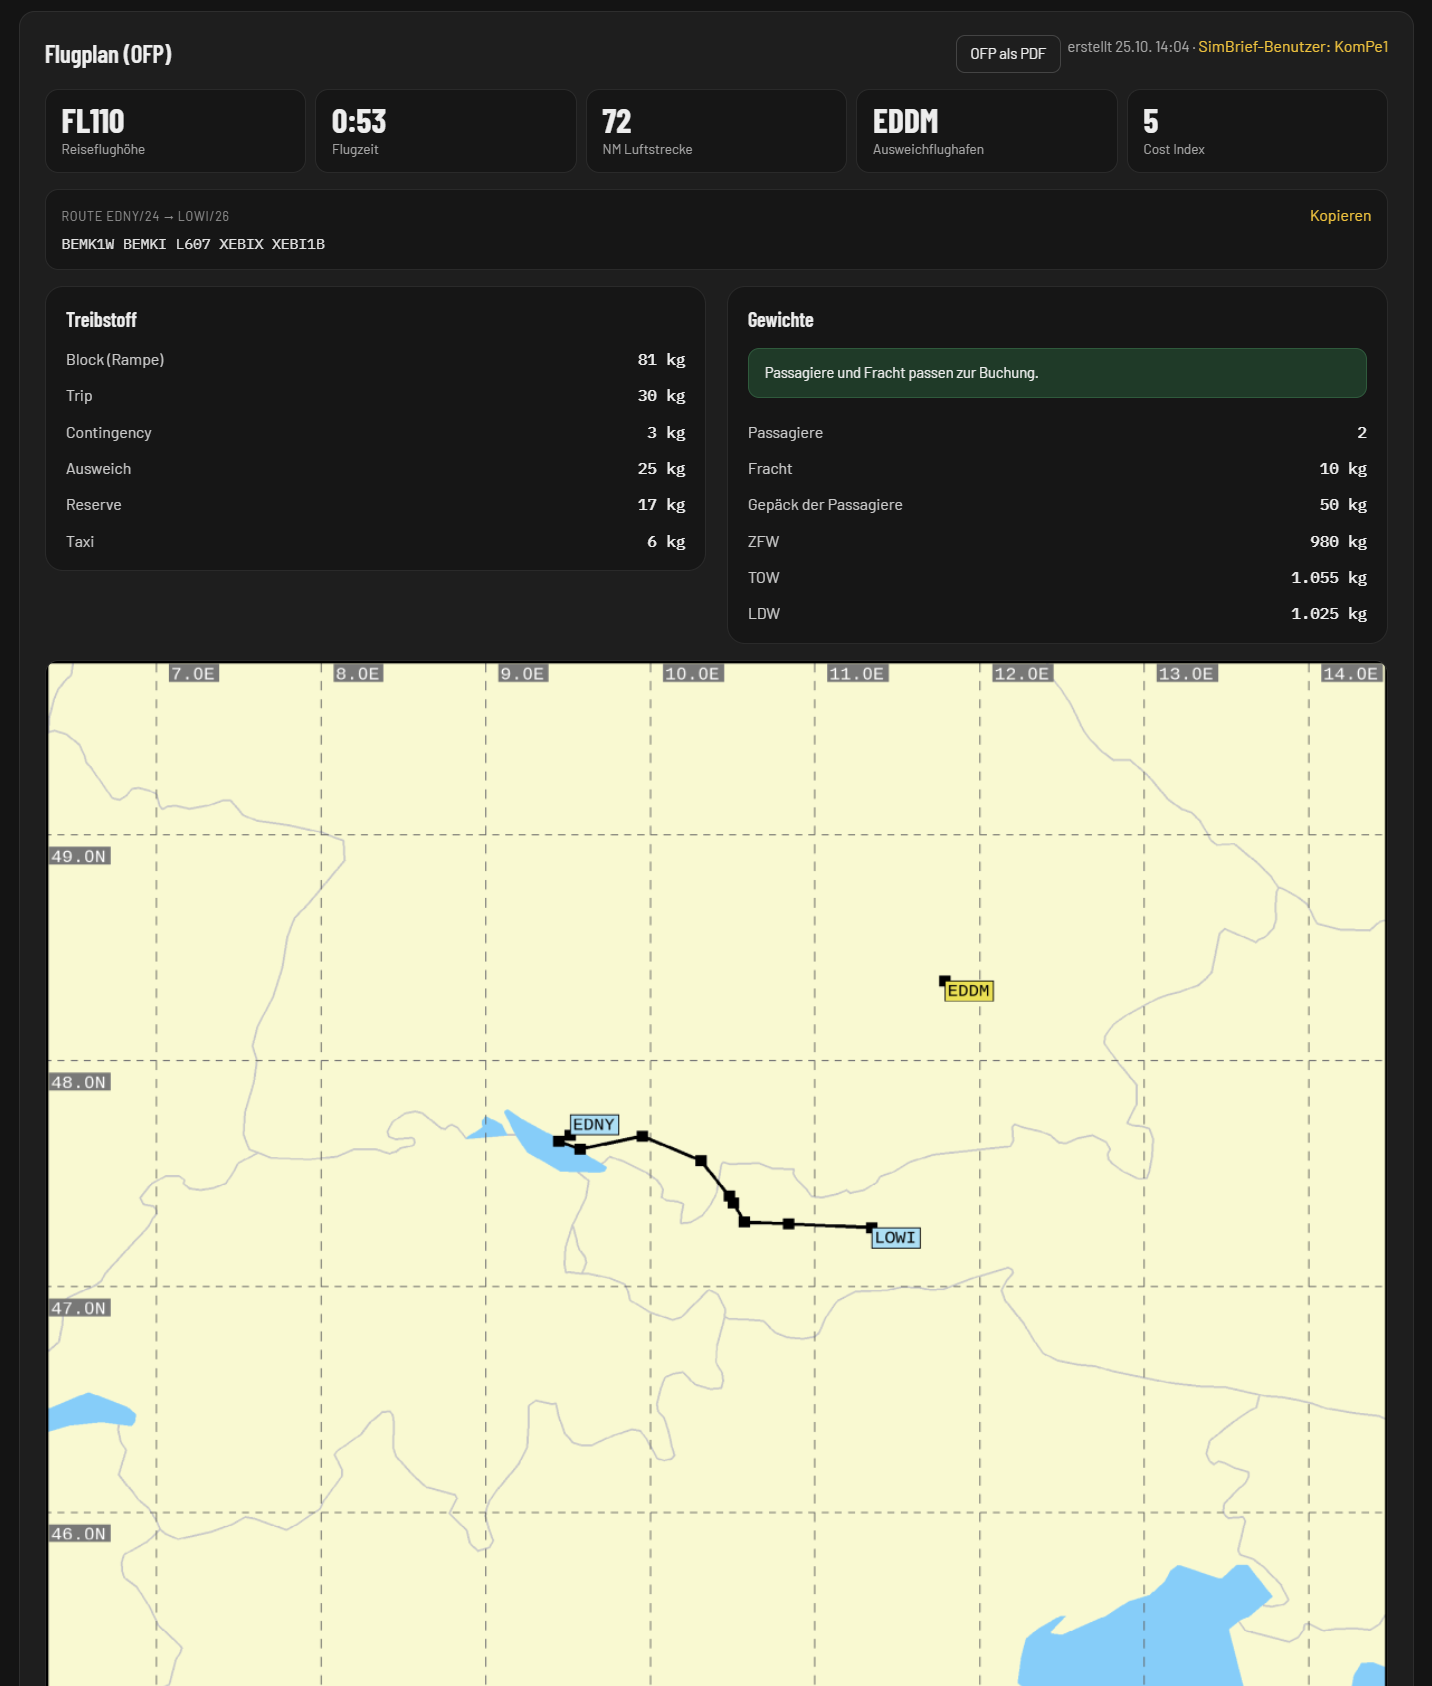The height and width of the screenshot is (1686, 1432).
Task: Click the 48.0N latitude label on map
Action: point(79,1082)
